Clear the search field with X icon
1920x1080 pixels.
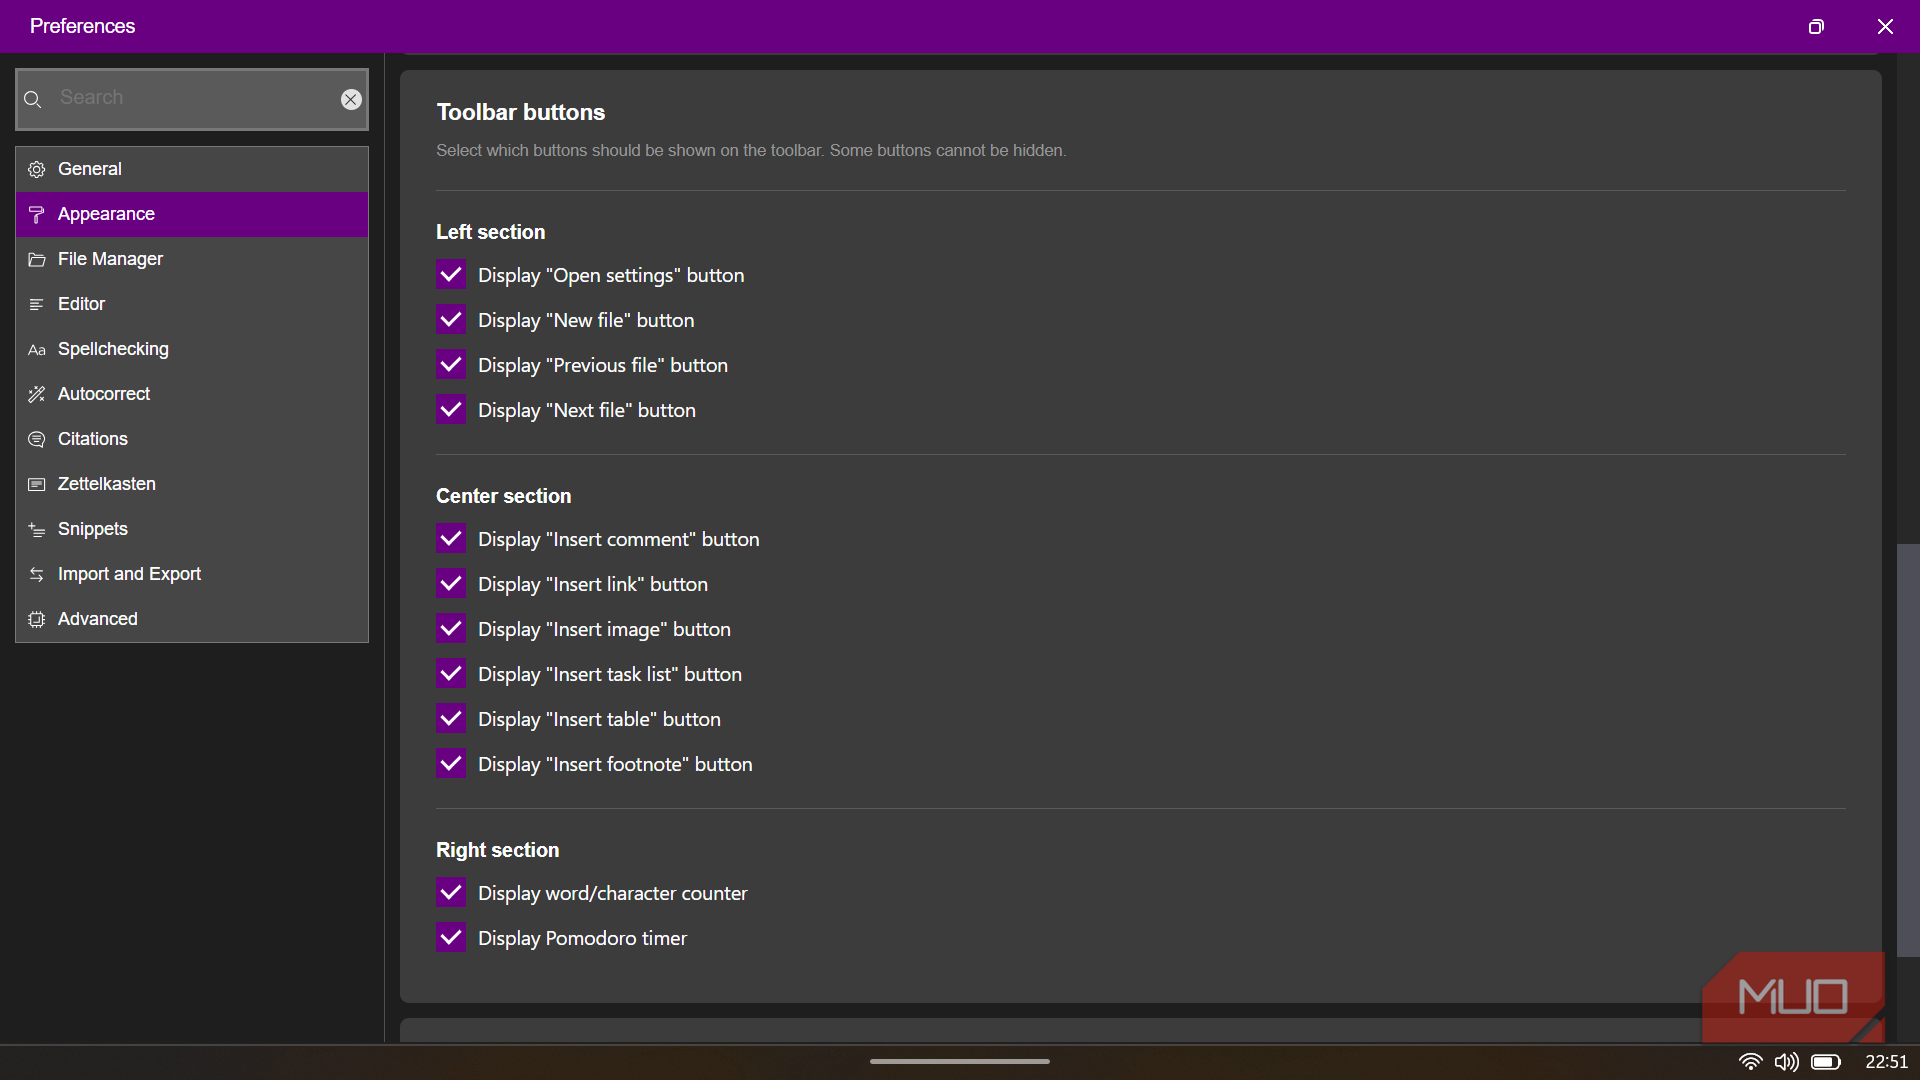click(x=351, y=99)
